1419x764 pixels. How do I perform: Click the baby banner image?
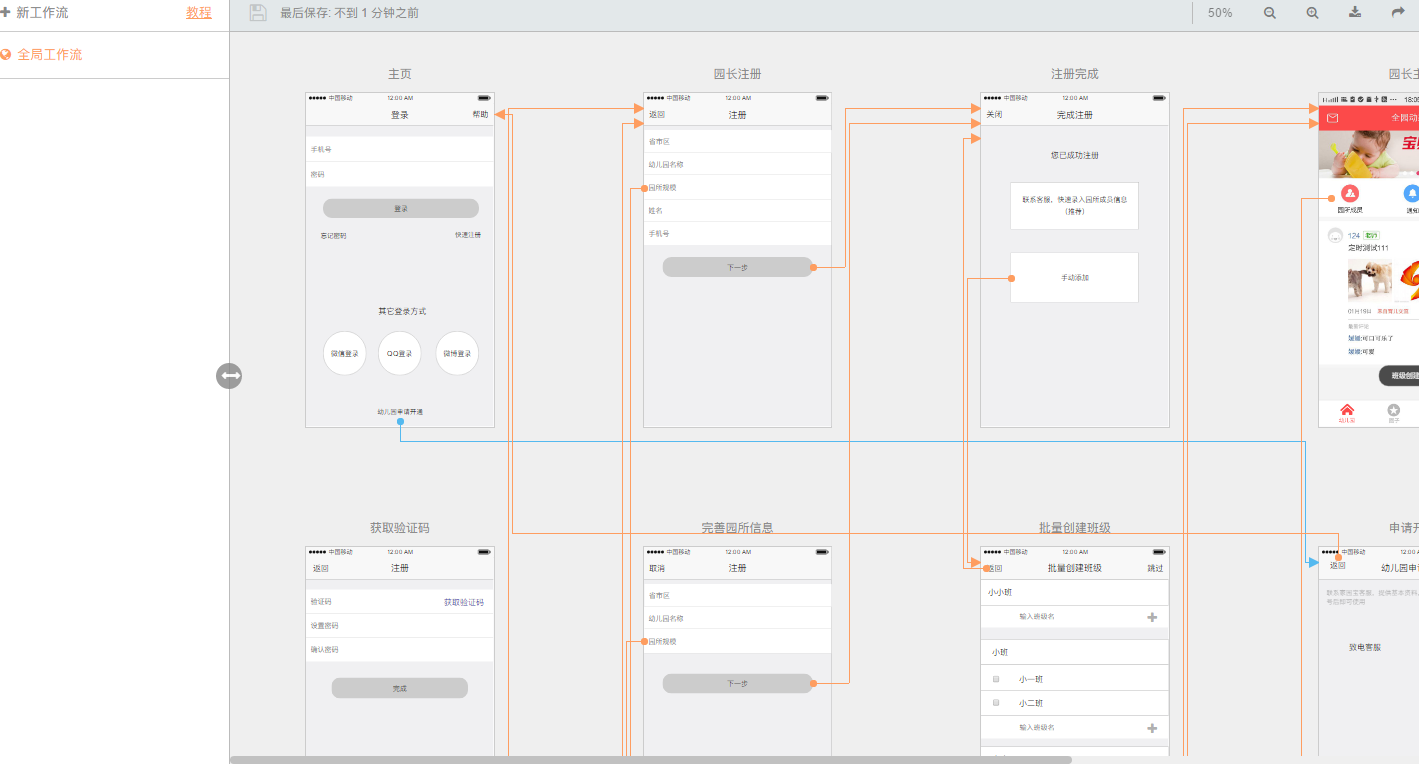(x=1369, y=154)
